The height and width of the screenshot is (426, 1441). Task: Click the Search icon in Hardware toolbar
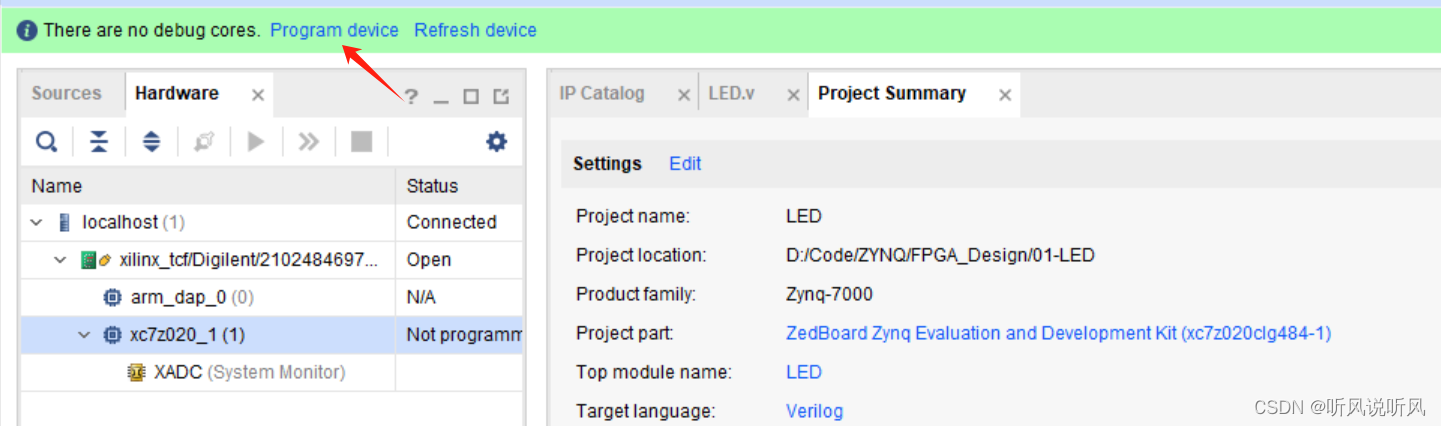tap(47, 142)
